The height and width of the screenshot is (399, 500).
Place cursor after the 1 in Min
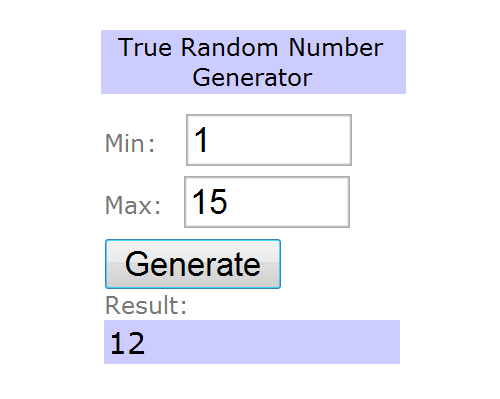pos(210,140)
